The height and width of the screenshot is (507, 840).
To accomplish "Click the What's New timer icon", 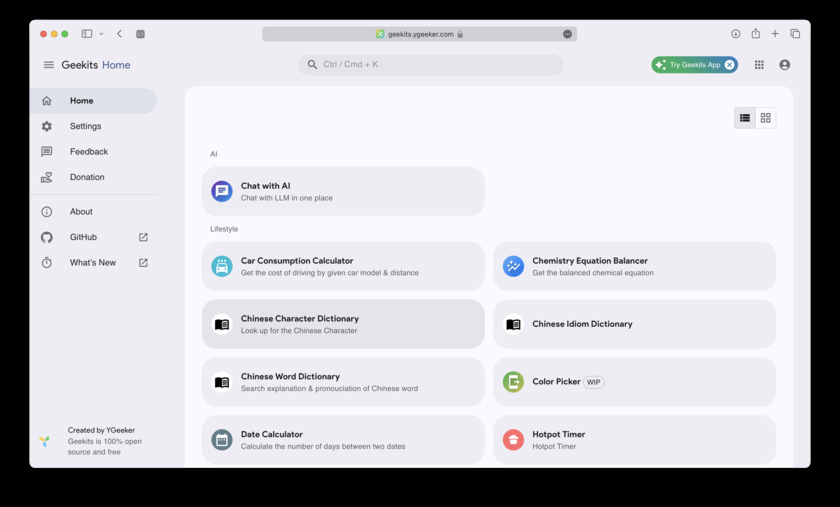I will [x=47, y=263].
